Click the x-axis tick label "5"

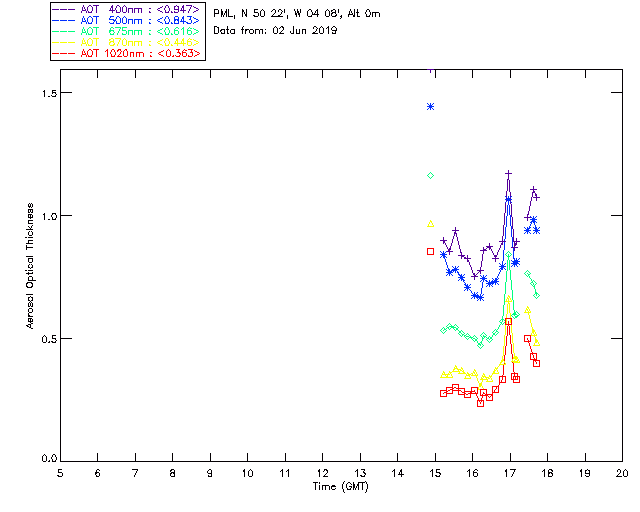click(x=60, y=474)
